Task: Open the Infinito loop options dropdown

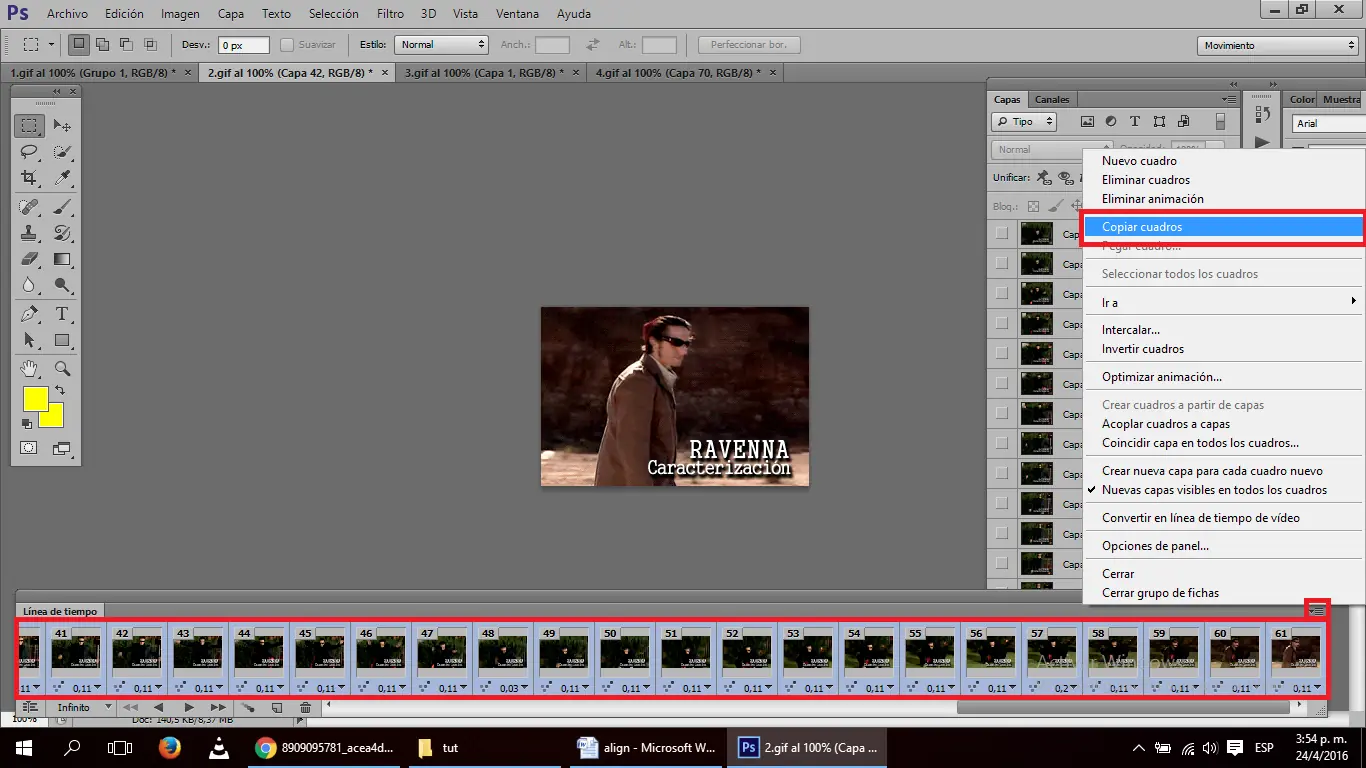Action: click(x=84, y=708)
